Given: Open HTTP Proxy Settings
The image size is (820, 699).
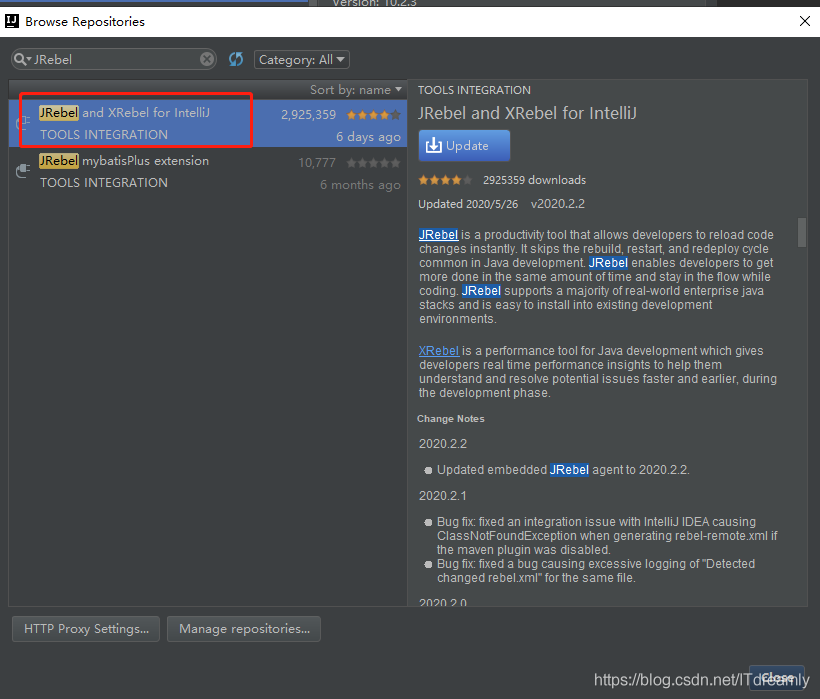Looking at the screenshot, I should pos(86,628).
